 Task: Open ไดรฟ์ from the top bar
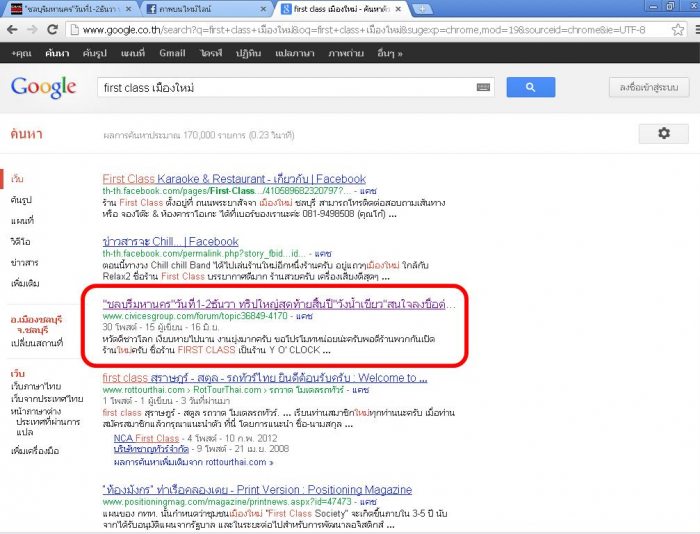pyautogui.click(x=211, y=53)
